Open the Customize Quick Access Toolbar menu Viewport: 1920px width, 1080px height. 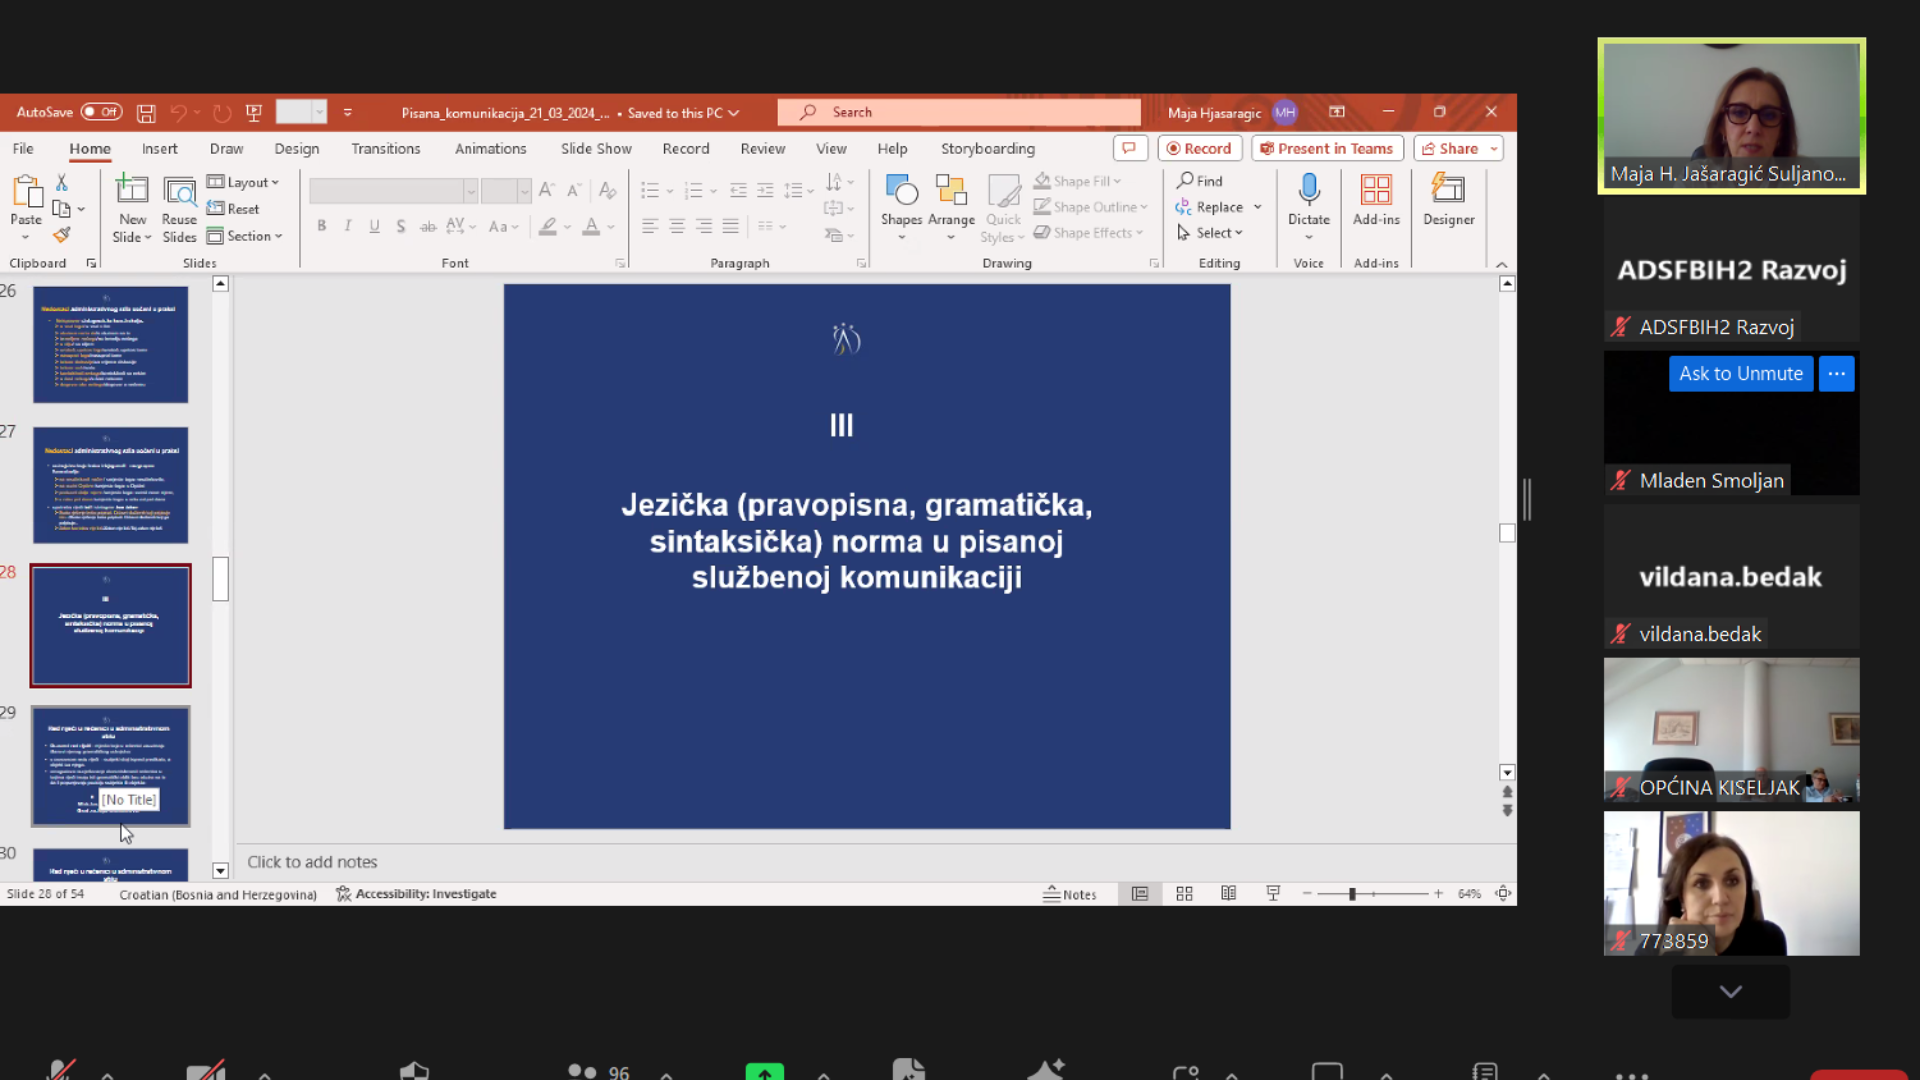click(x=348, y=113)
